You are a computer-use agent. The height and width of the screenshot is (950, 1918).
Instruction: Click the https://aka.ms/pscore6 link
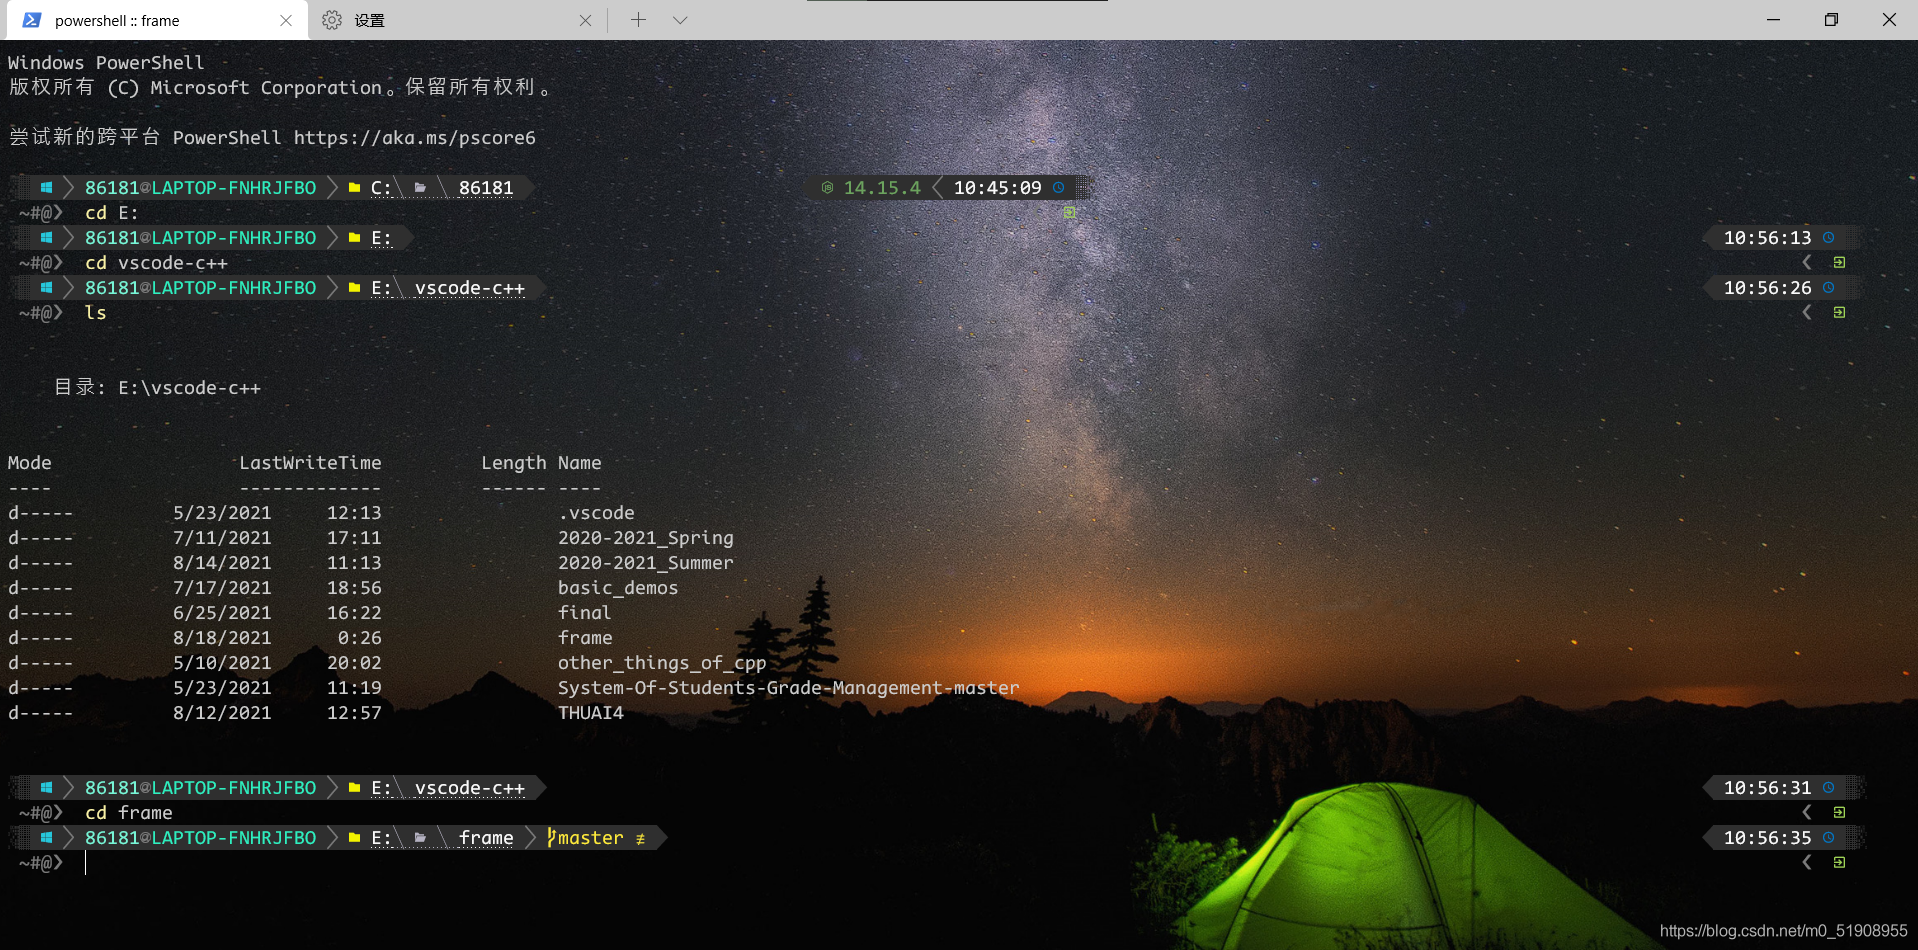point(414,138)
